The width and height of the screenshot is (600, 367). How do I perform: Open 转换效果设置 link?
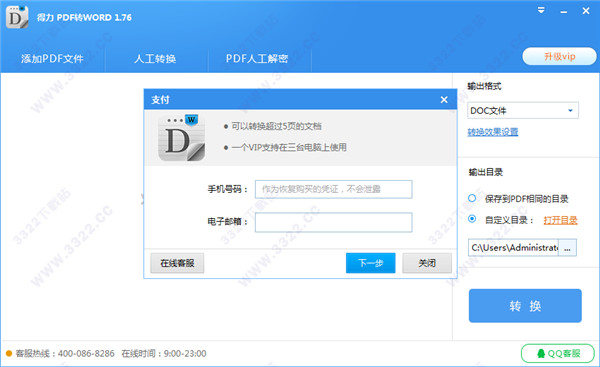point(492,132)
